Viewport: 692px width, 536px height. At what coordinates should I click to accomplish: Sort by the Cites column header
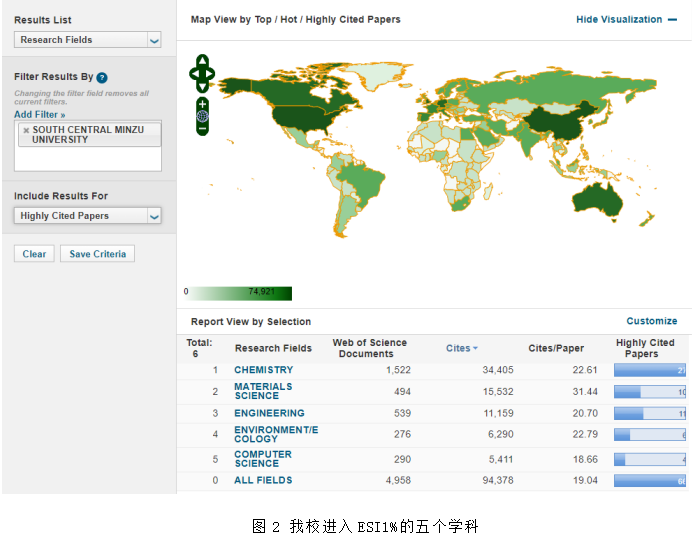462,348
